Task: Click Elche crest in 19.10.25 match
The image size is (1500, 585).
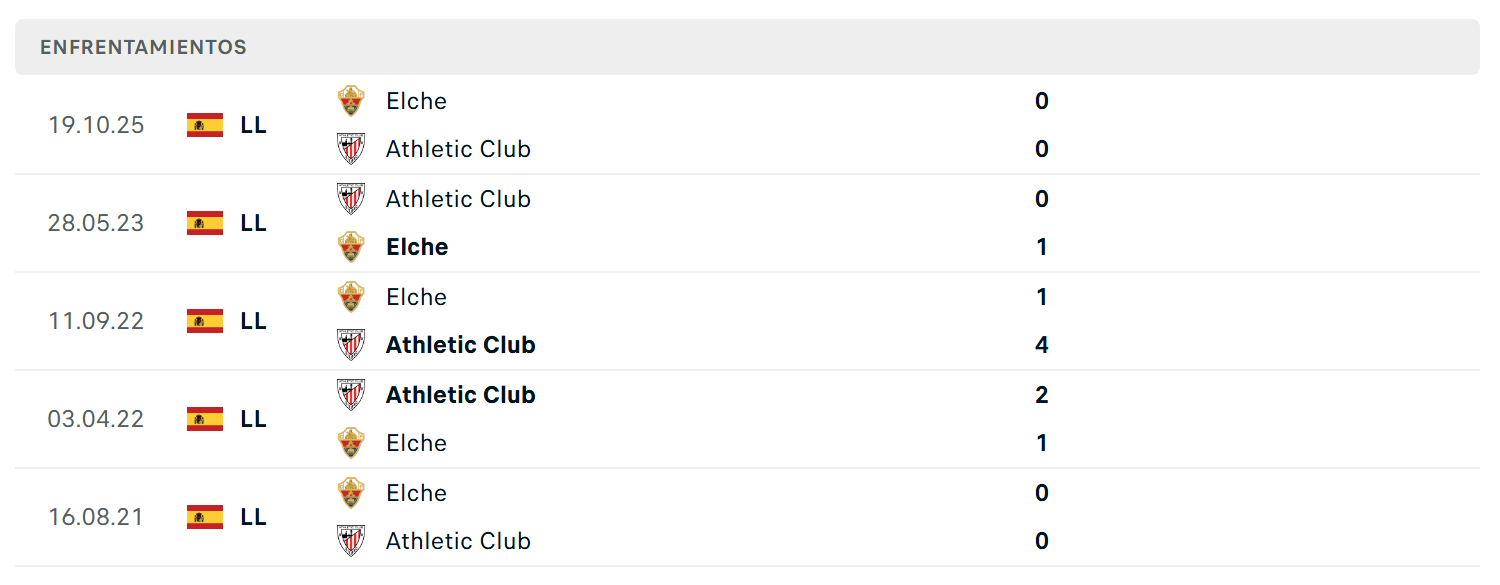Action: click(x=351, y=101)
